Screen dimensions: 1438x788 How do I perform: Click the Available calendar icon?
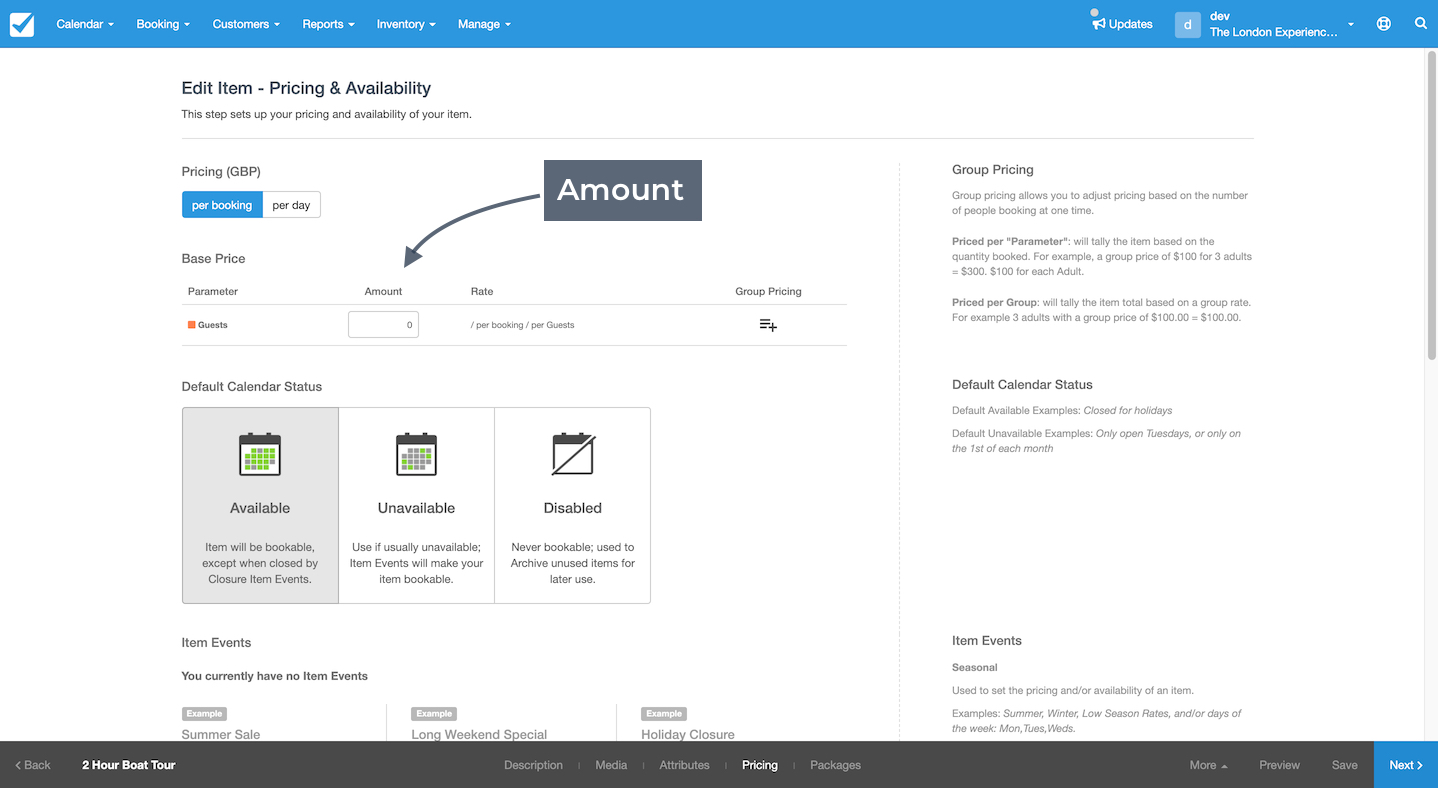coord(260,454)
